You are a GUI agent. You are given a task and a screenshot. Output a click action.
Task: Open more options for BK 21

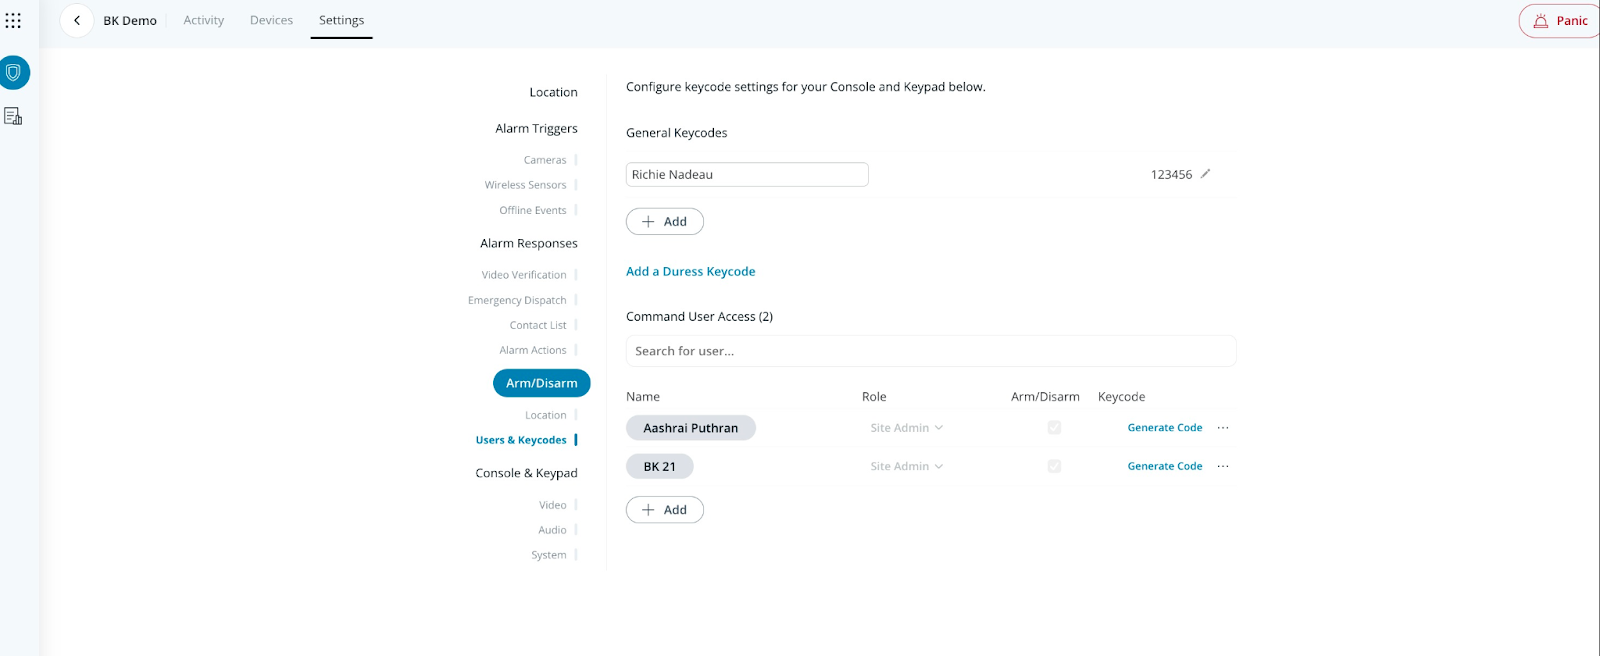[1222, 466]
